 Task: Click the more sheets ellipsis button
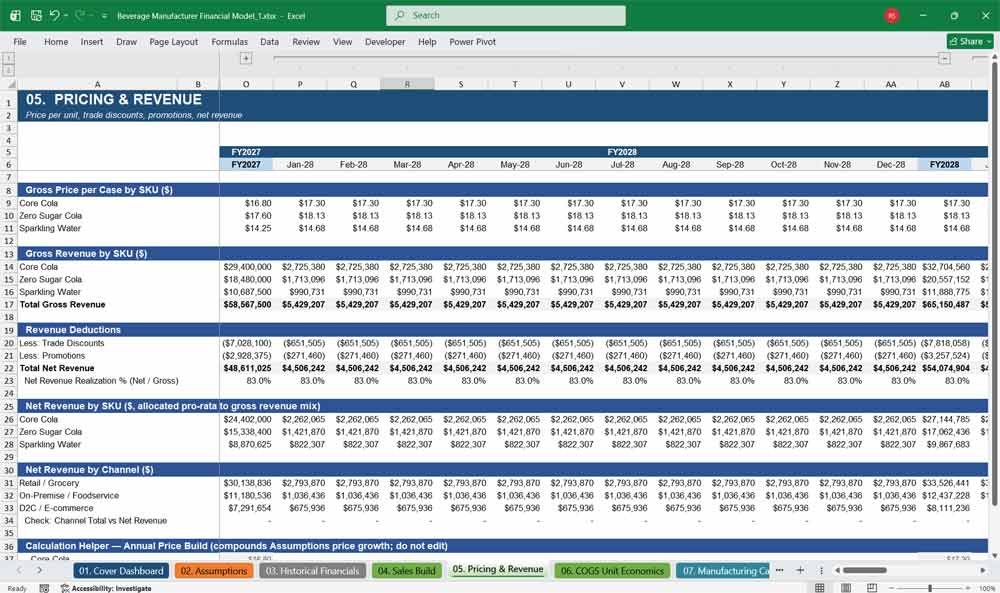click(x=779, y=571)
